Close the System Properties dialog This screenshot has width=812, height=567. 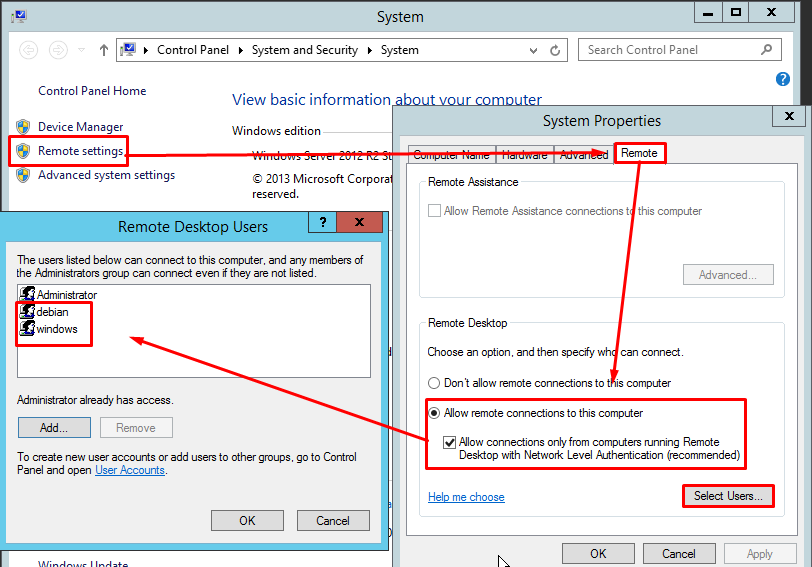coord(789,116)
